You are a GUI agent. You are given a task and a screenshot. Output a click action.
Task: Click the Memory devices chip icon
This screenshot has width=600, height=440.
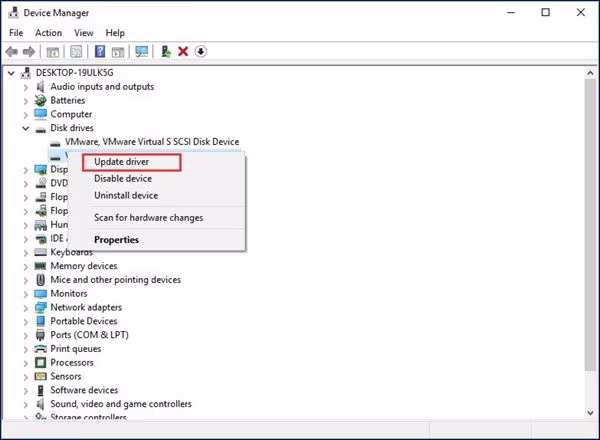pos(40,266)
